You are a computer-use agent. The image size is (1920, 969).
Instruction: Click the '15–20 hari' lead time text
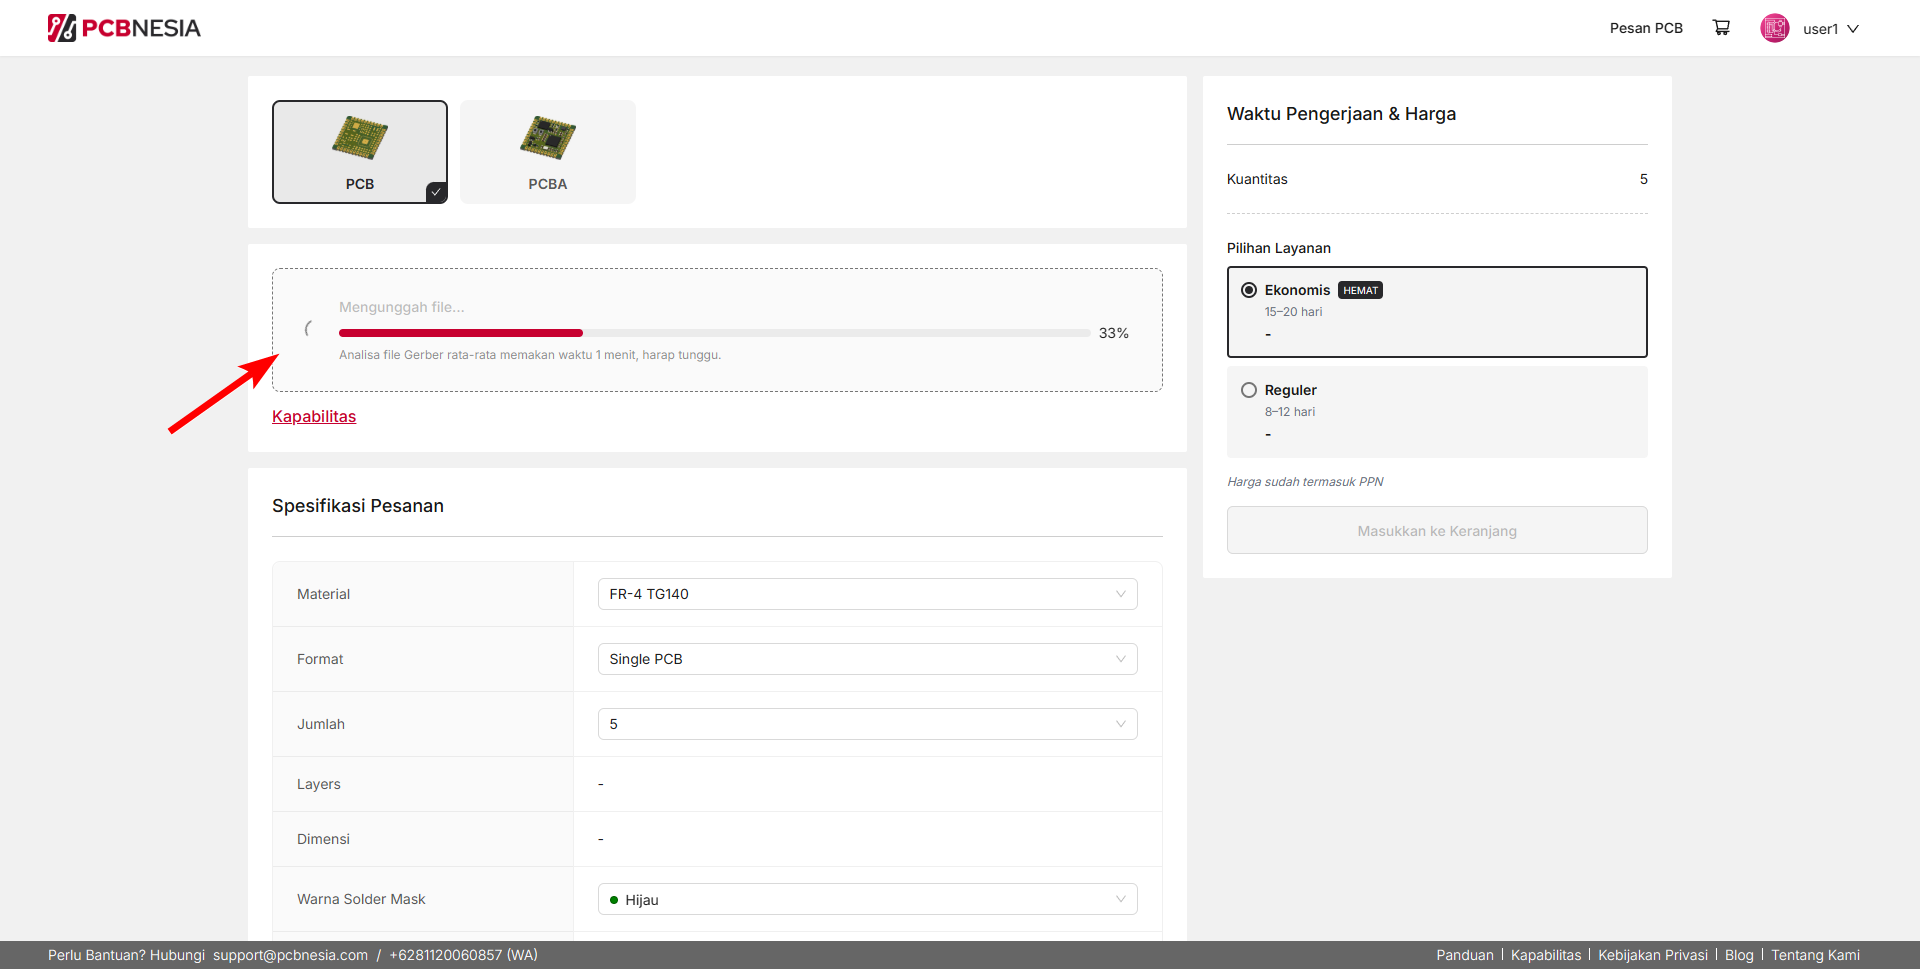tap(1293, 312)
